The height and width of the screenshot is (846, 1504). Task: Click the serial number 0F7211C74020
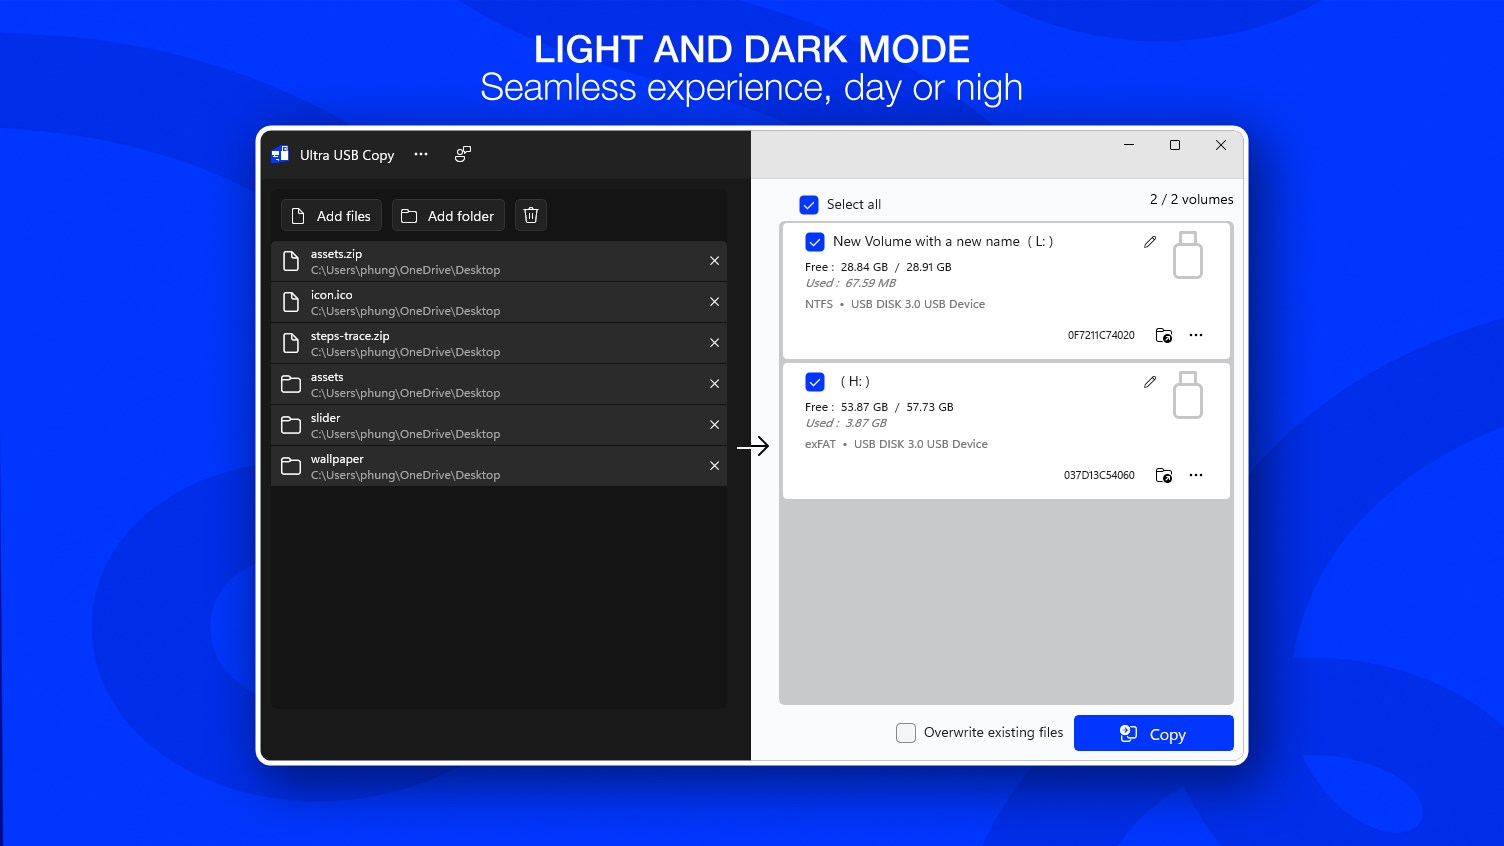coord(1101,335)
